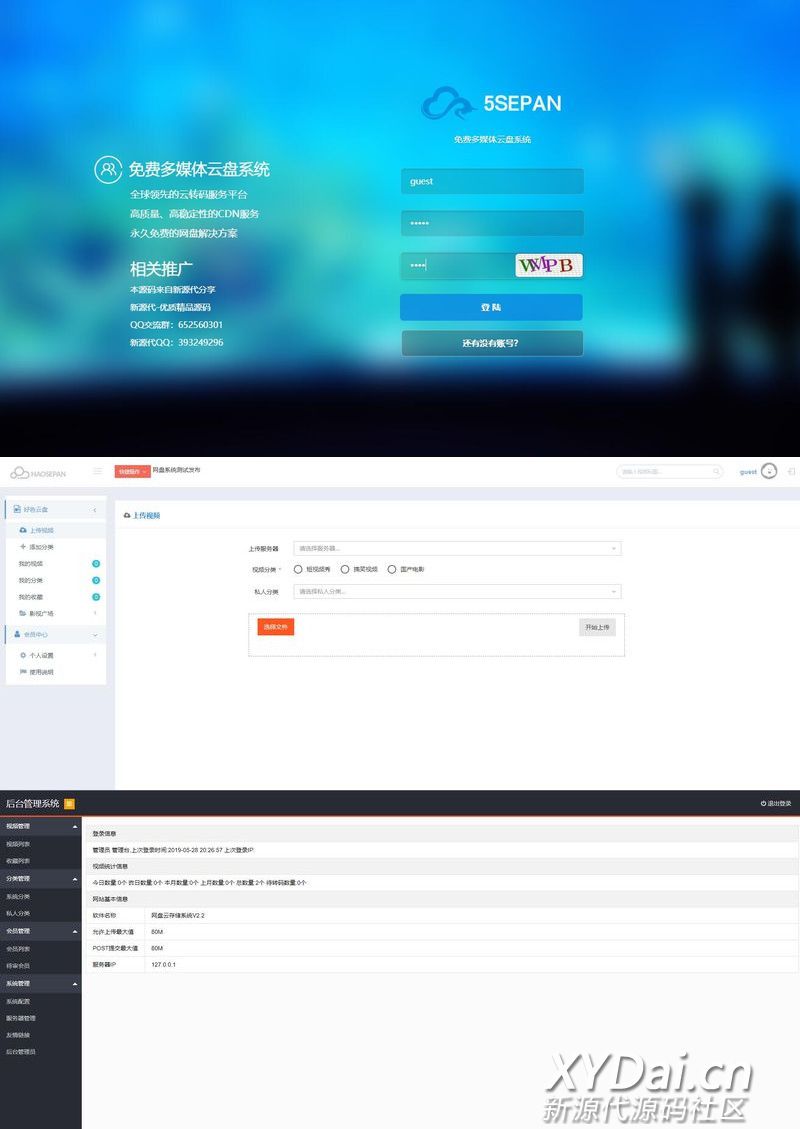Click the guest username field on login
800x1129 pixels.
pyautogui.click(x=492, y=181)
